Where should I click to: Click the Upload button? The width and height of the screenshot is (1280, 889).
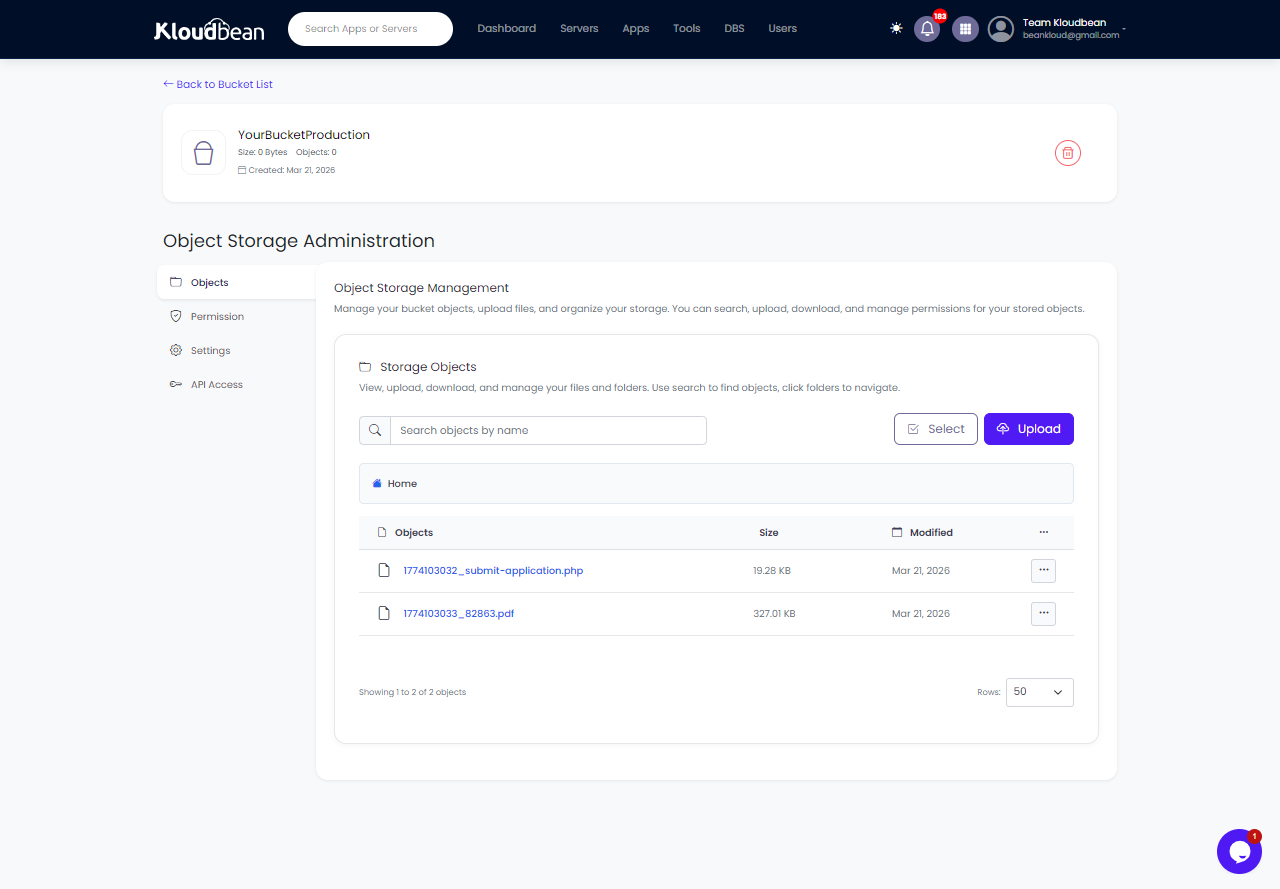[1028, 428]
